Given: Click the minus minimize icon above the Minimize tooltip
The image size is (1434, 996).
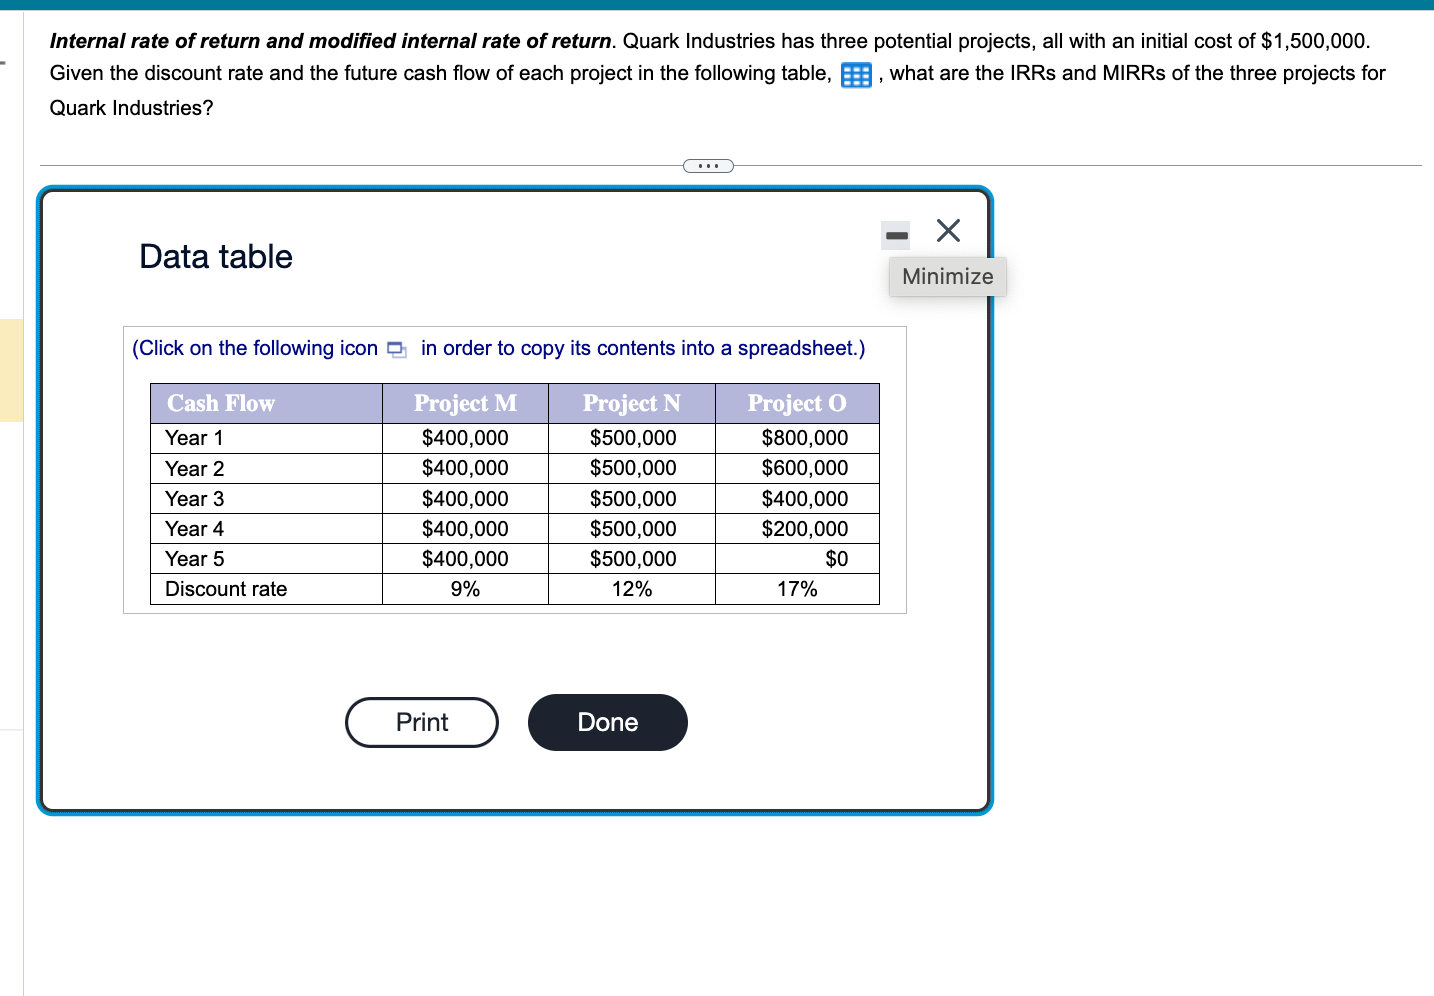Looking at the screenshot, I should (895, 233).
